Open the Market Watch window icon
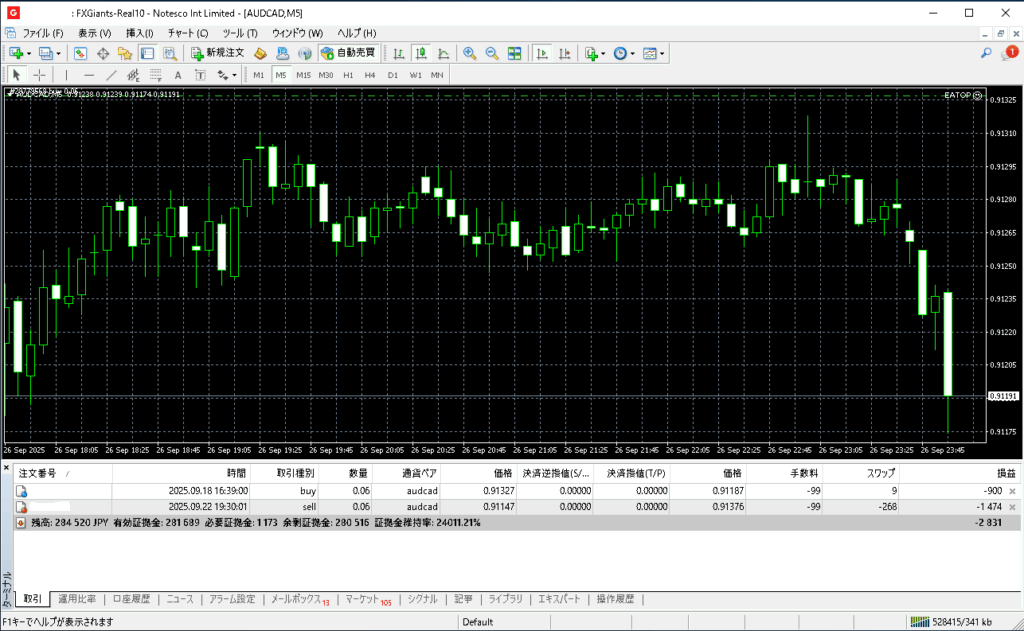This screenshot has height=631, width=1024. coord(80,53)
